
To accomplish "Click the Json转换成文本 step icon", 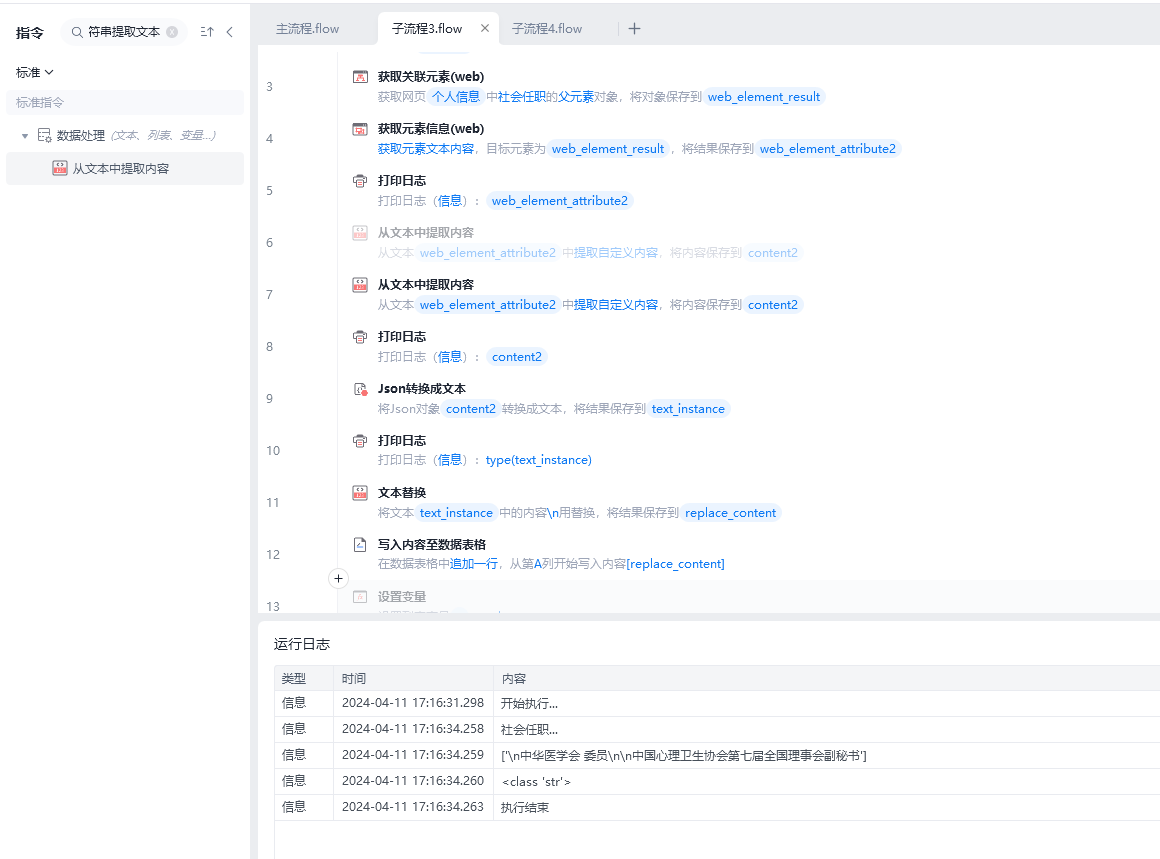I will (360, 389).
